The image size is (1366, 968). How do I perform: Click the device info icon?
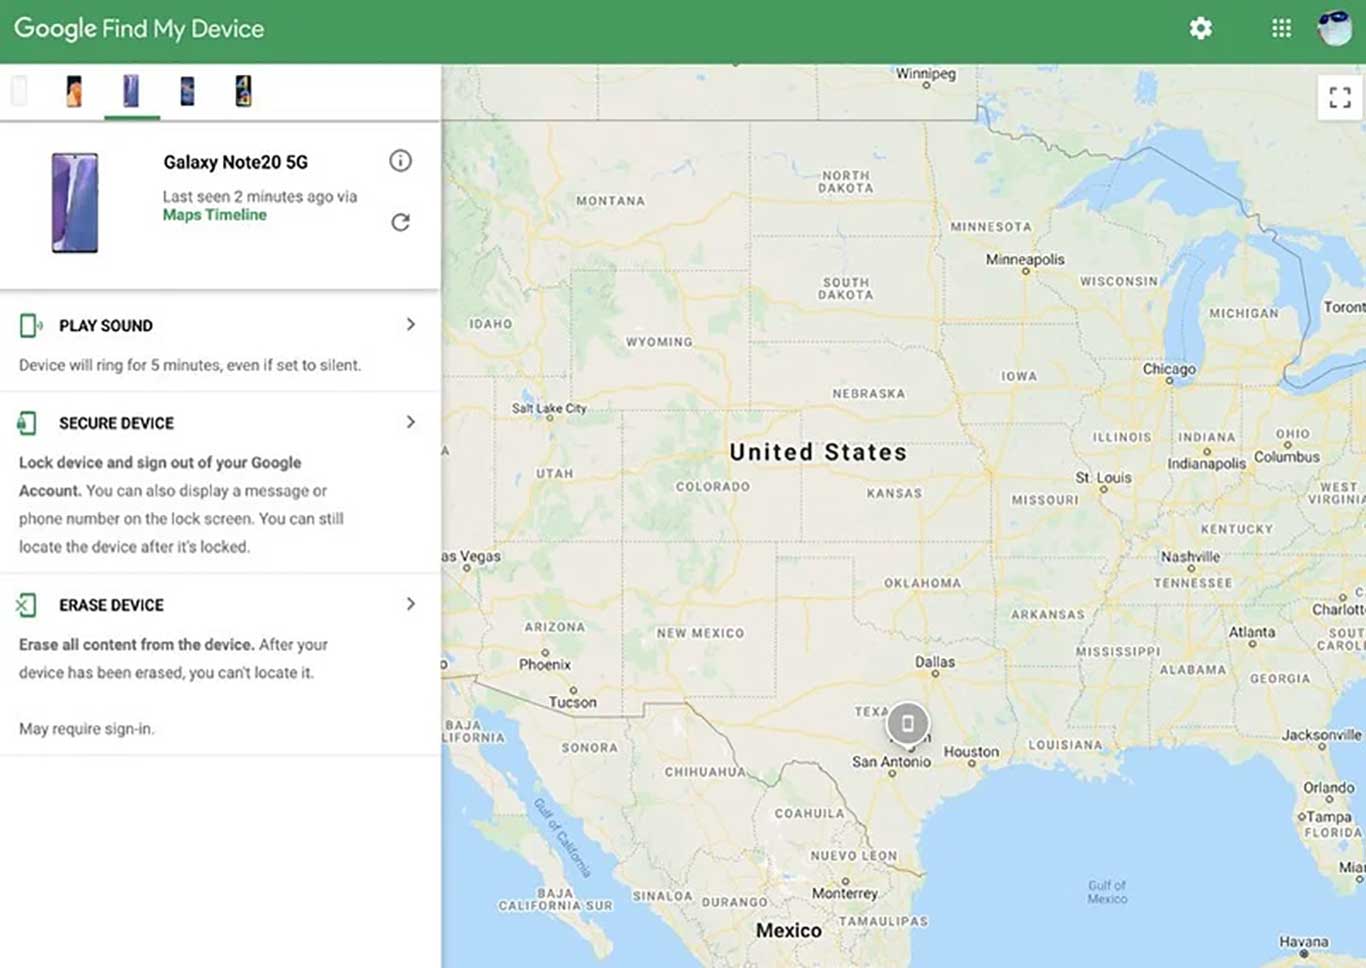click(x=400, y=161)
